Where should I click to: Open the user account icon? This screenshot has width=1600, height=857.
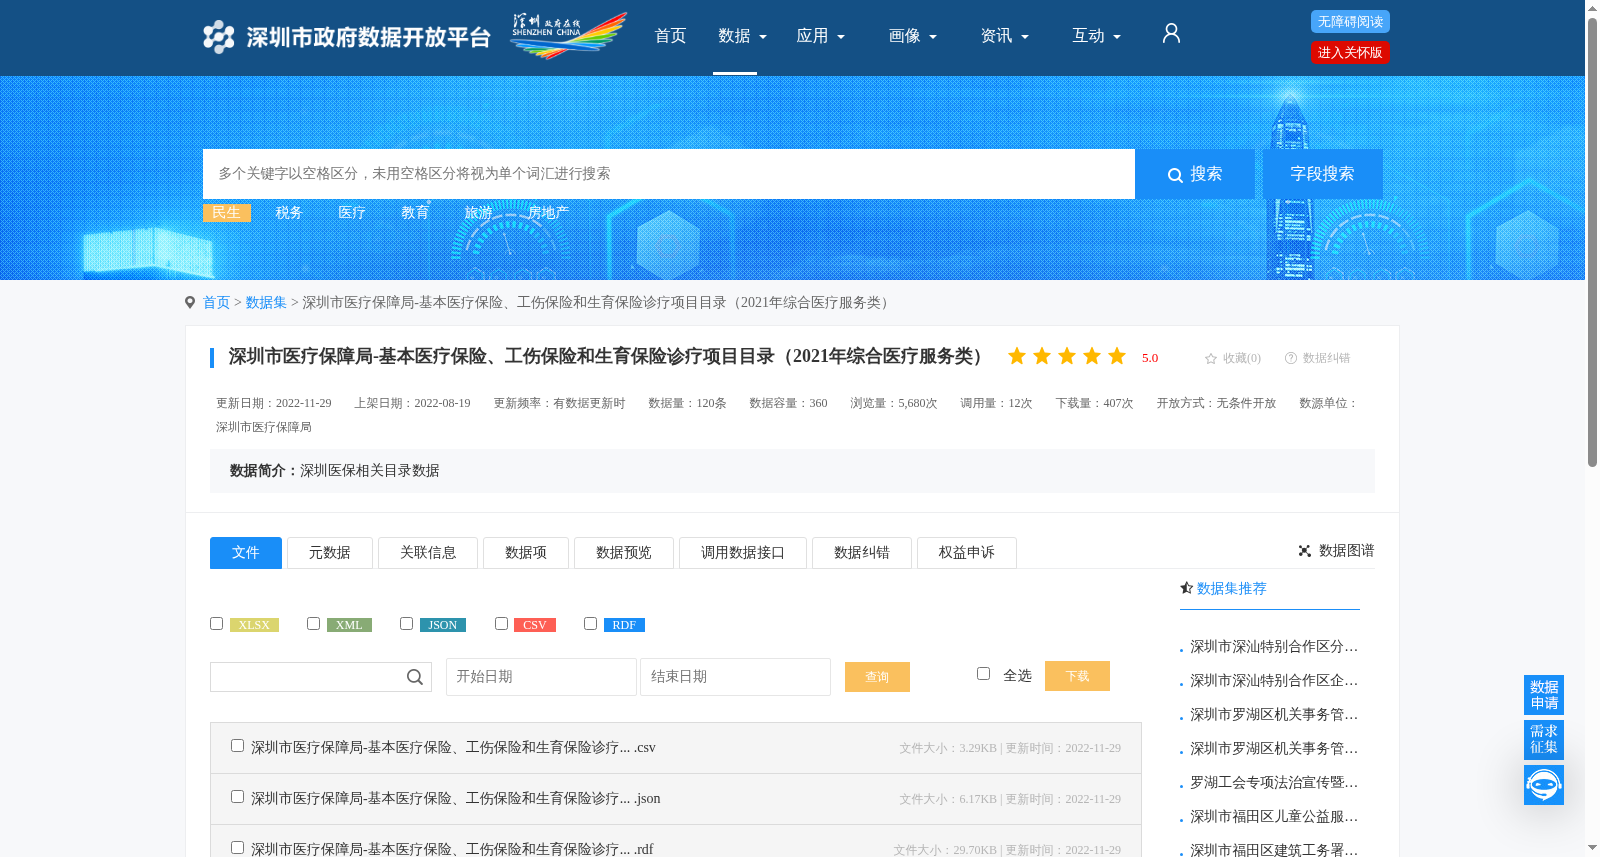(1171, 34)
